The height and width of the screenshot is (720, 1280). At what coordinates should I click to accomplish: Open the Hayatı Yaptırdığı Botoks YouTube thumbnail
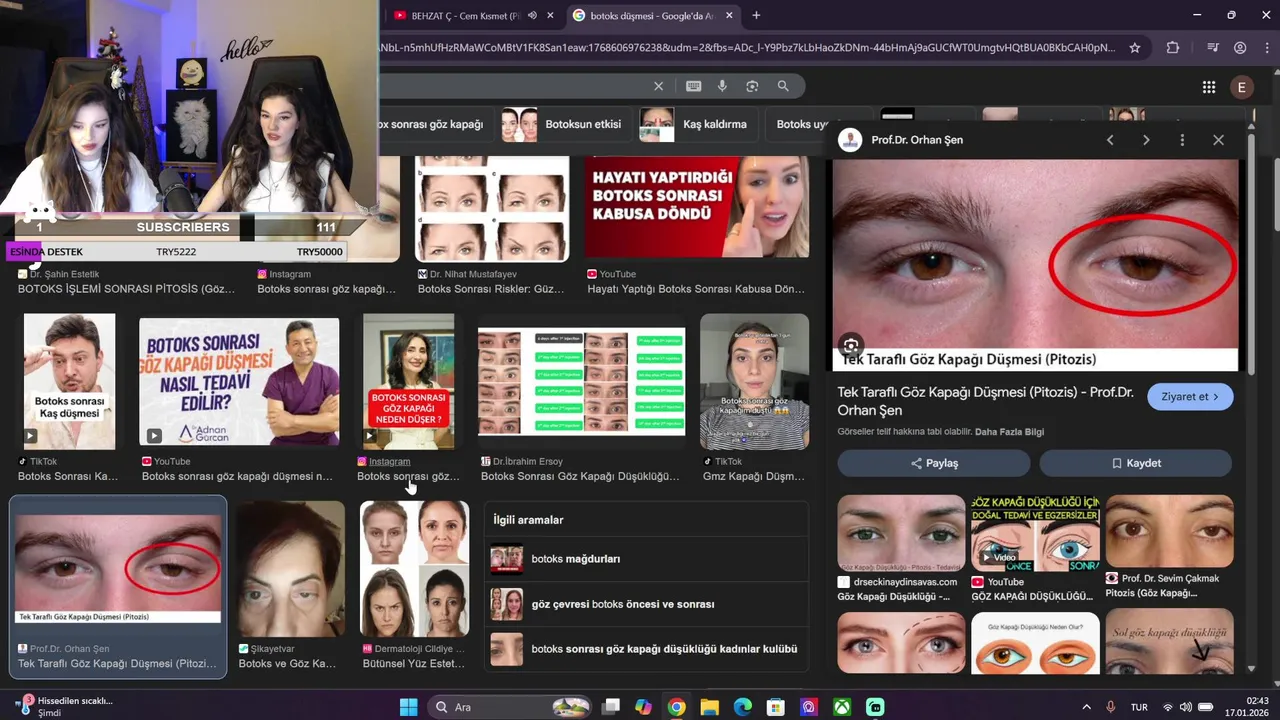pos(697,207)
